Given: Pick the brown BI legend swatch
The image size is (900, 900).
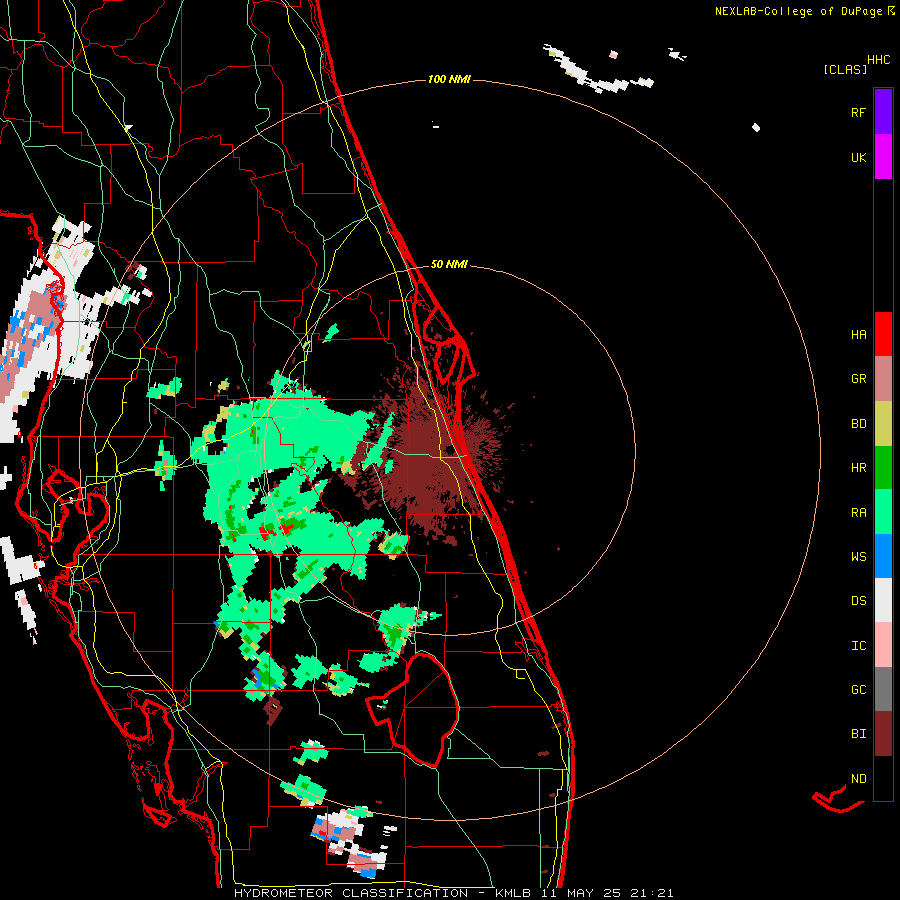Looking at the screenshot, I should [883, 734].
